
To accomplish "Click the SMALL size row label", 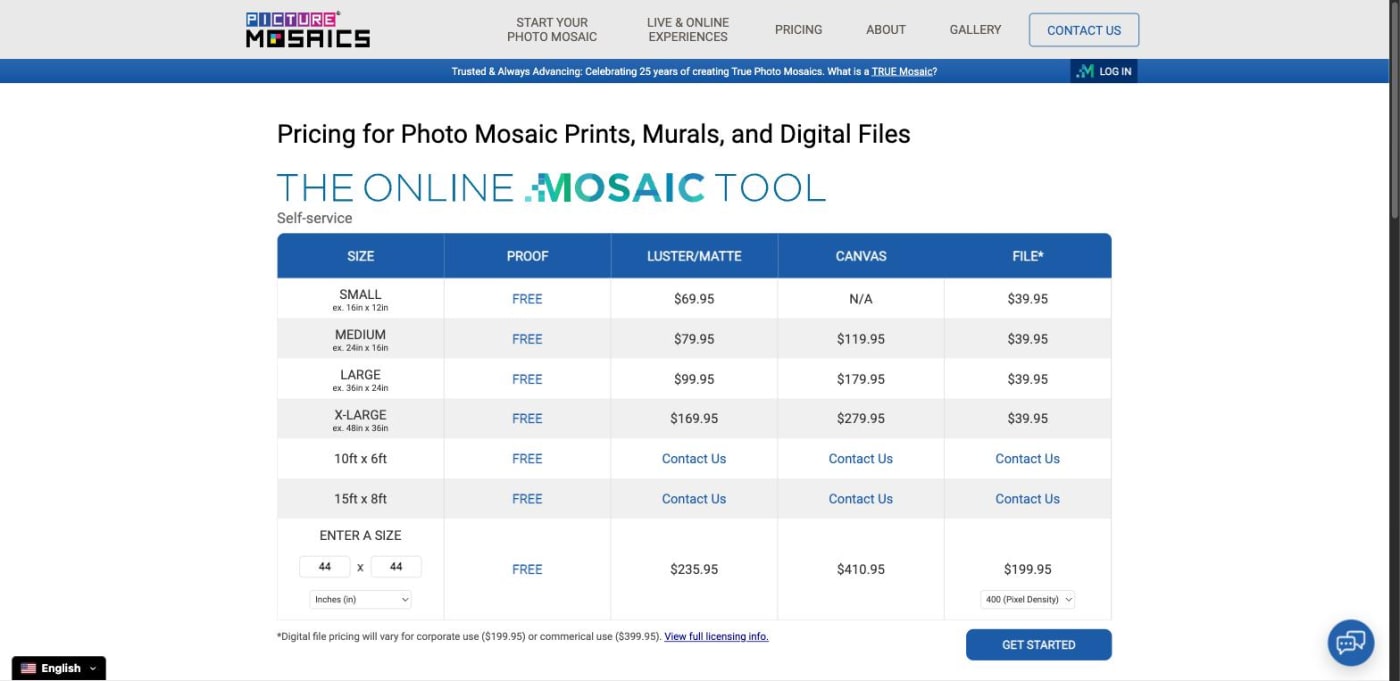I will [361, 295].
